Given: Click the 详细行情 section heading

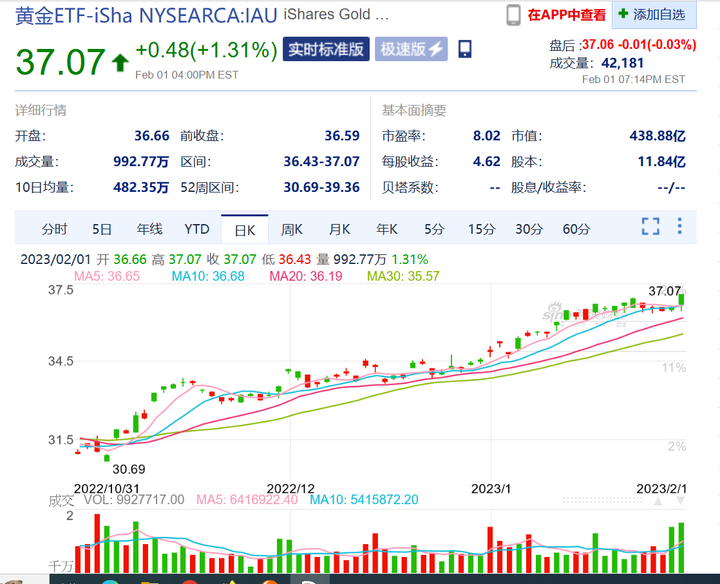Looking at the screenshot, I should point(41,110).
